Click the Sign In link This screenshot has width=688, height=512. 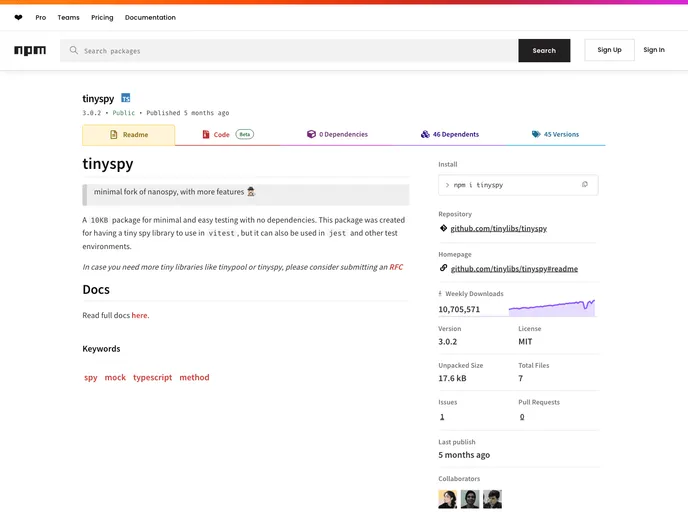[654, 50]
